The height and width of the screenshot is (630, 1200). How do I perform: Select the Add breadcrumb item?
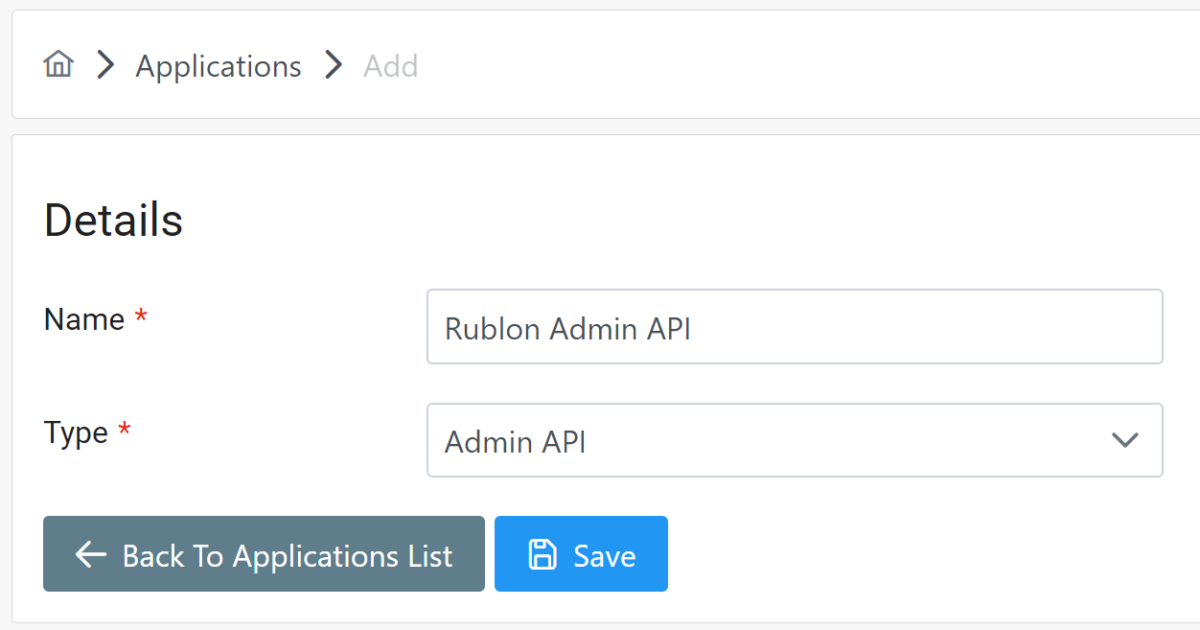[390, 66]
